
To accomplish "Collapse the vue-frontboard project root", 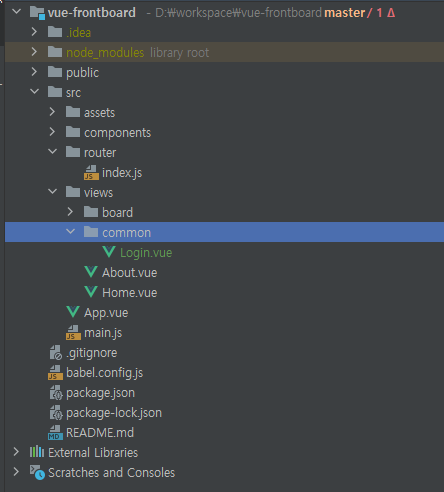I will pyautogui.click(x=16, y=12).
